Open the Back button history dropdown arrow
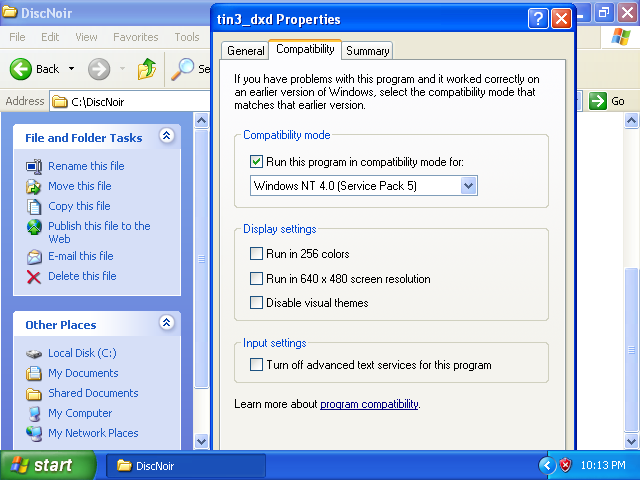 pyautogui.click(x=71, y=69)
